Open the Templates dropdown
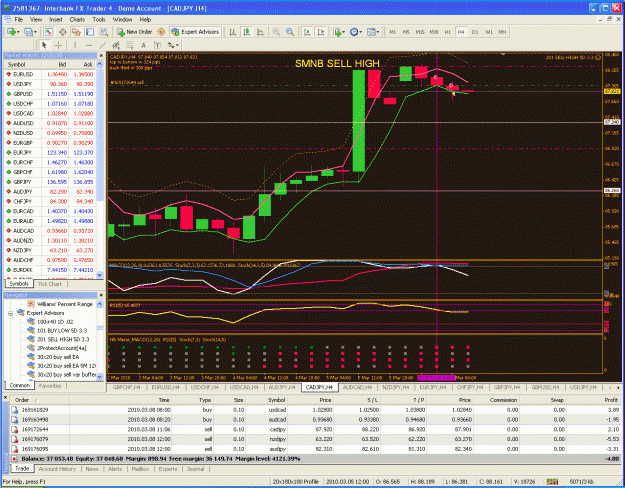625x488 pixels. [373, 32]
